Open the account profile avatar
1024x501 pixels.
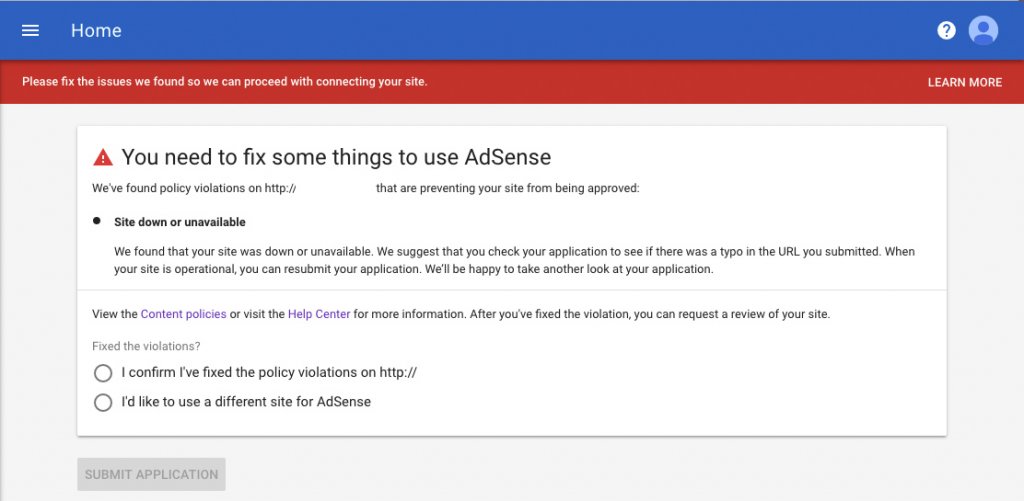983,31
